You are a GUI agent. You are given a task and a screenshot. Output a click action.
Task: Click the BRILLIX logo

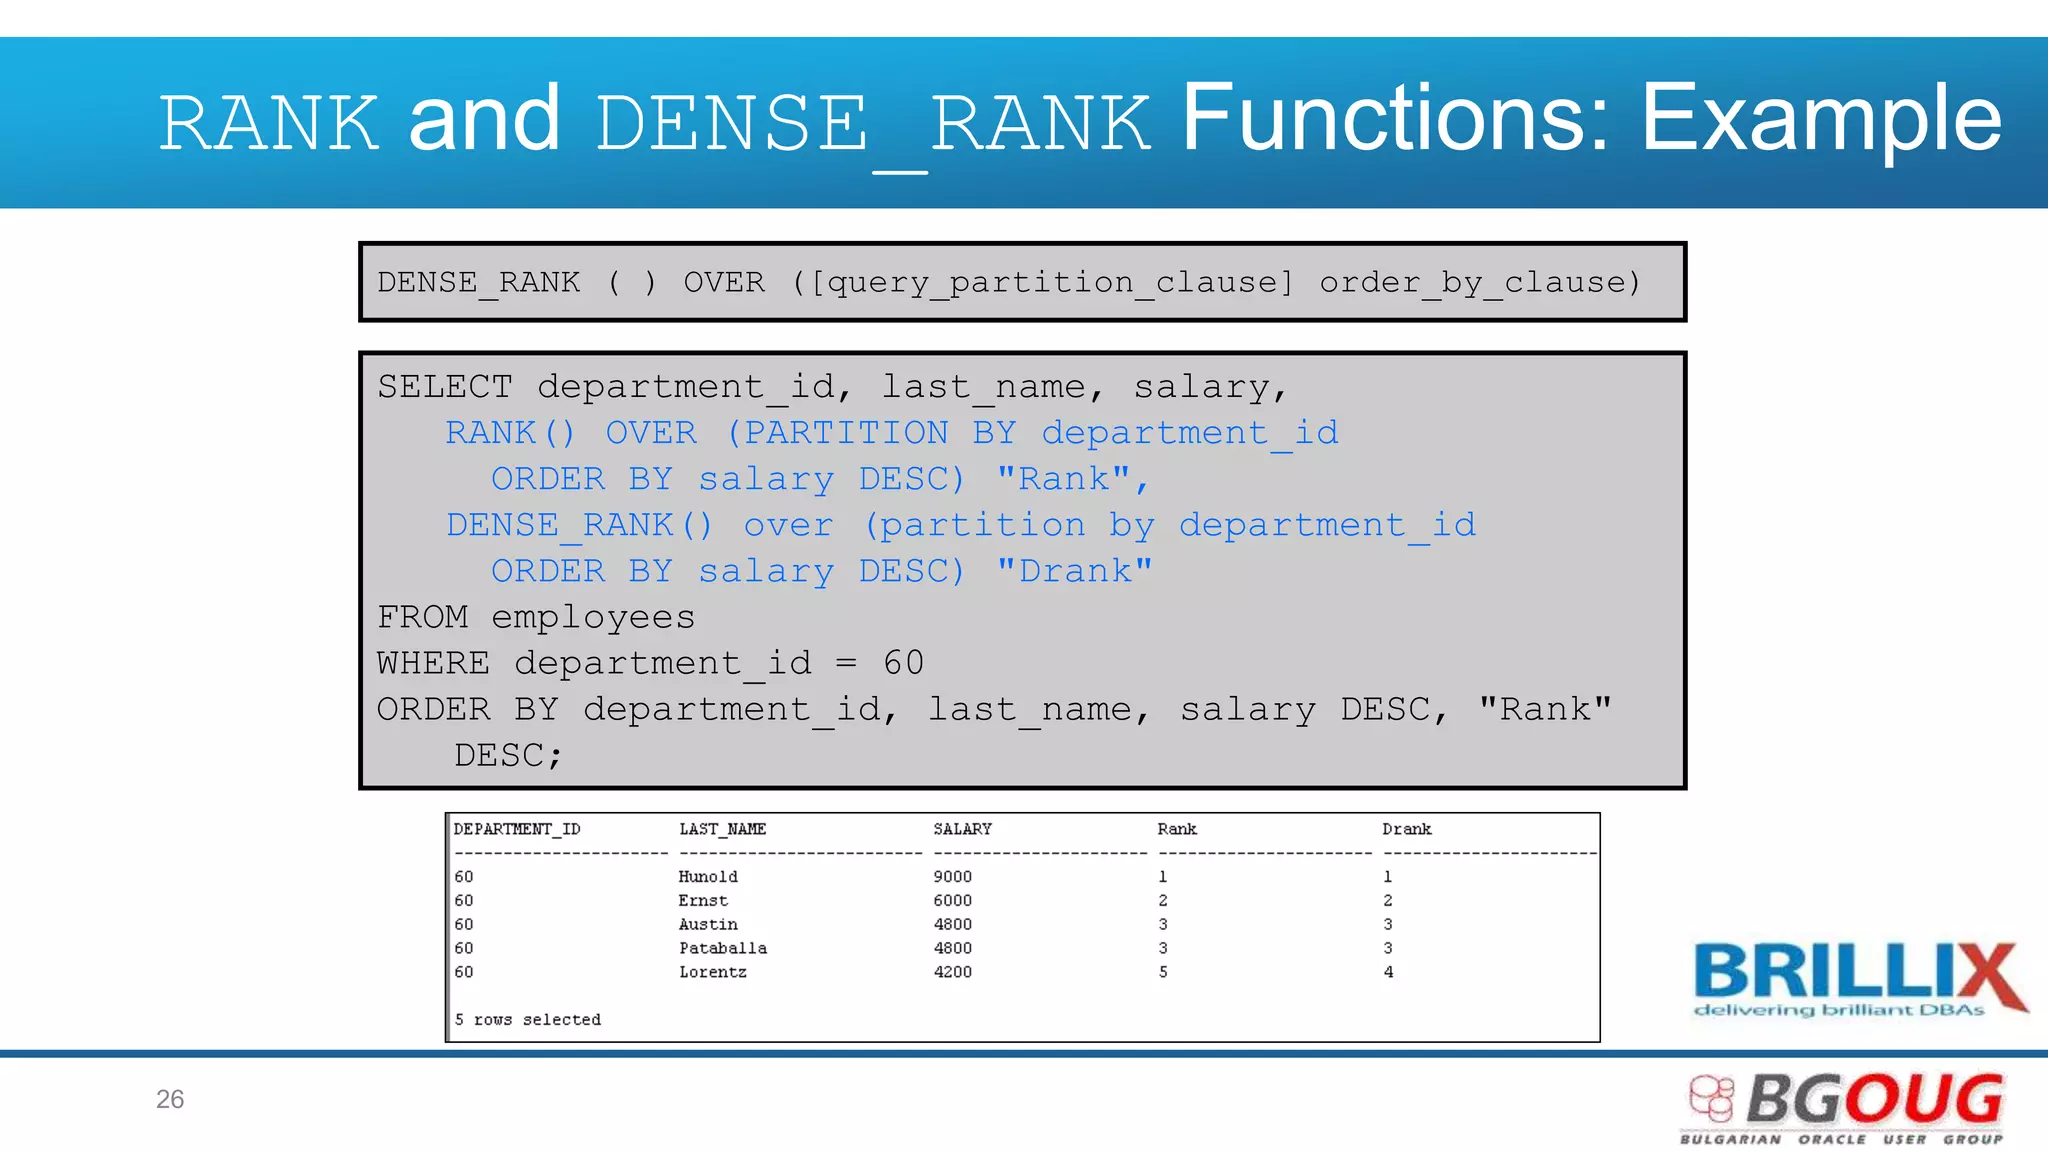(1860, 980)
